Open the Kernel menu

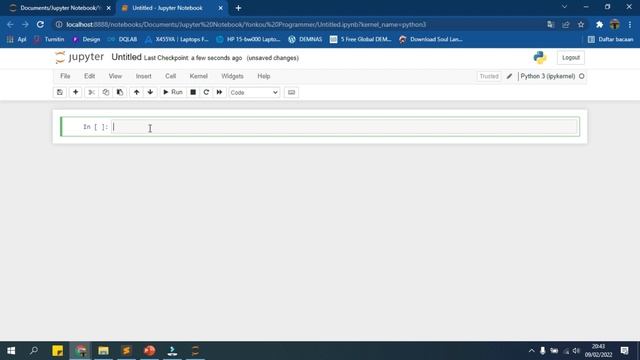(x=199, y=76)
